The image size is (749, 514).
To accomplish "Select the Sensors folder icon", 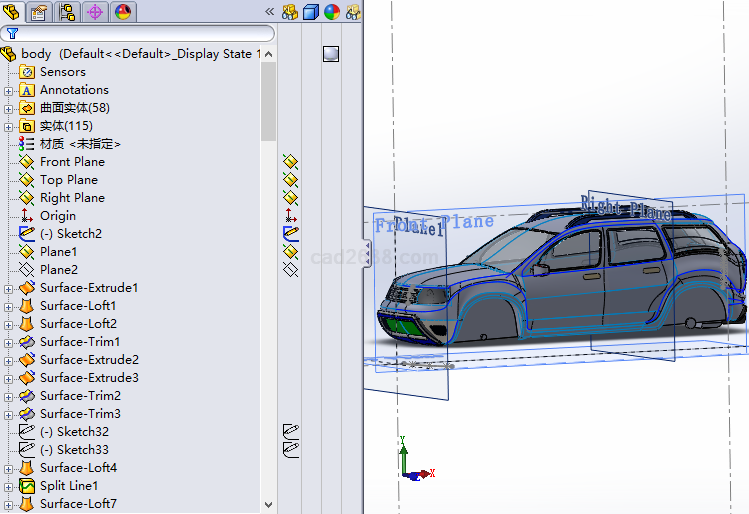I will click(27, 72).
